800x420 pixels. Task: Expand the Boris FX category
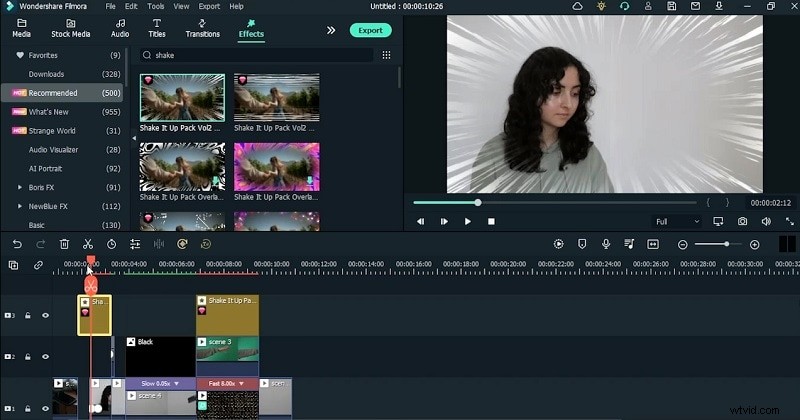click(20, 187)
